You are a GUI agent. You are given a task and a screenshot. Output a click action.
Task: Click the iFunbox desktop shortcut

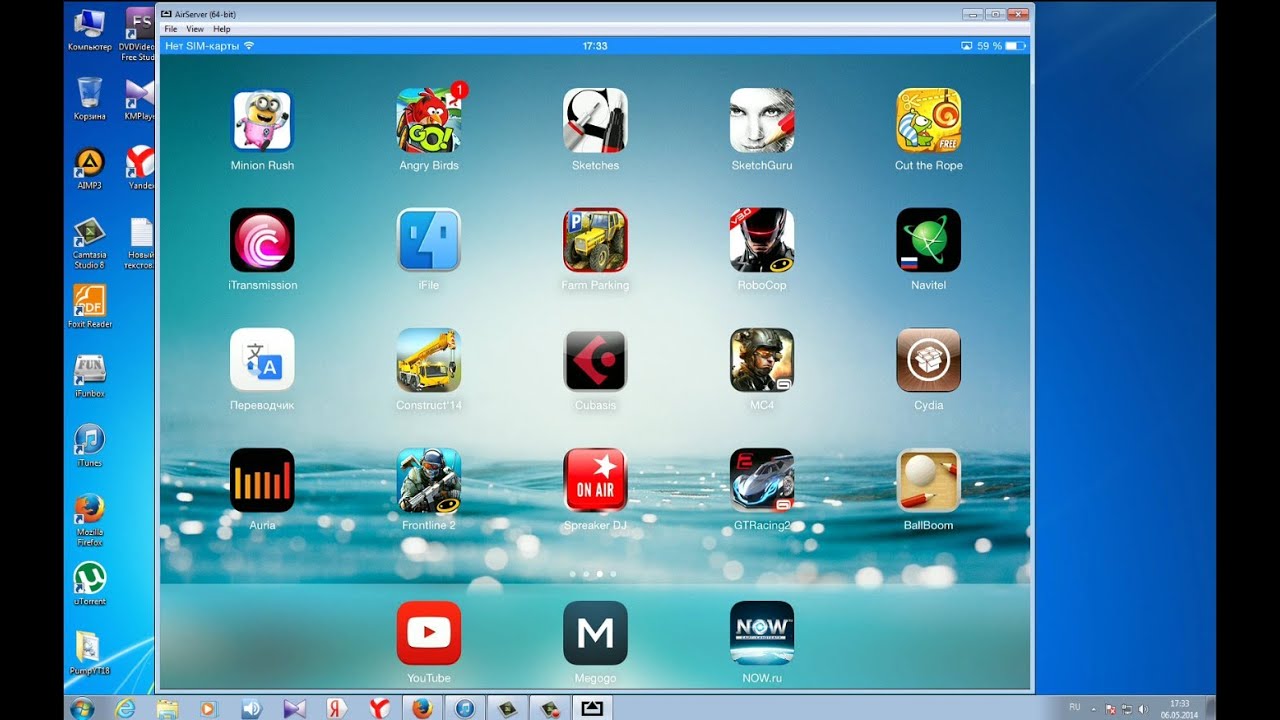coord(90,376)
